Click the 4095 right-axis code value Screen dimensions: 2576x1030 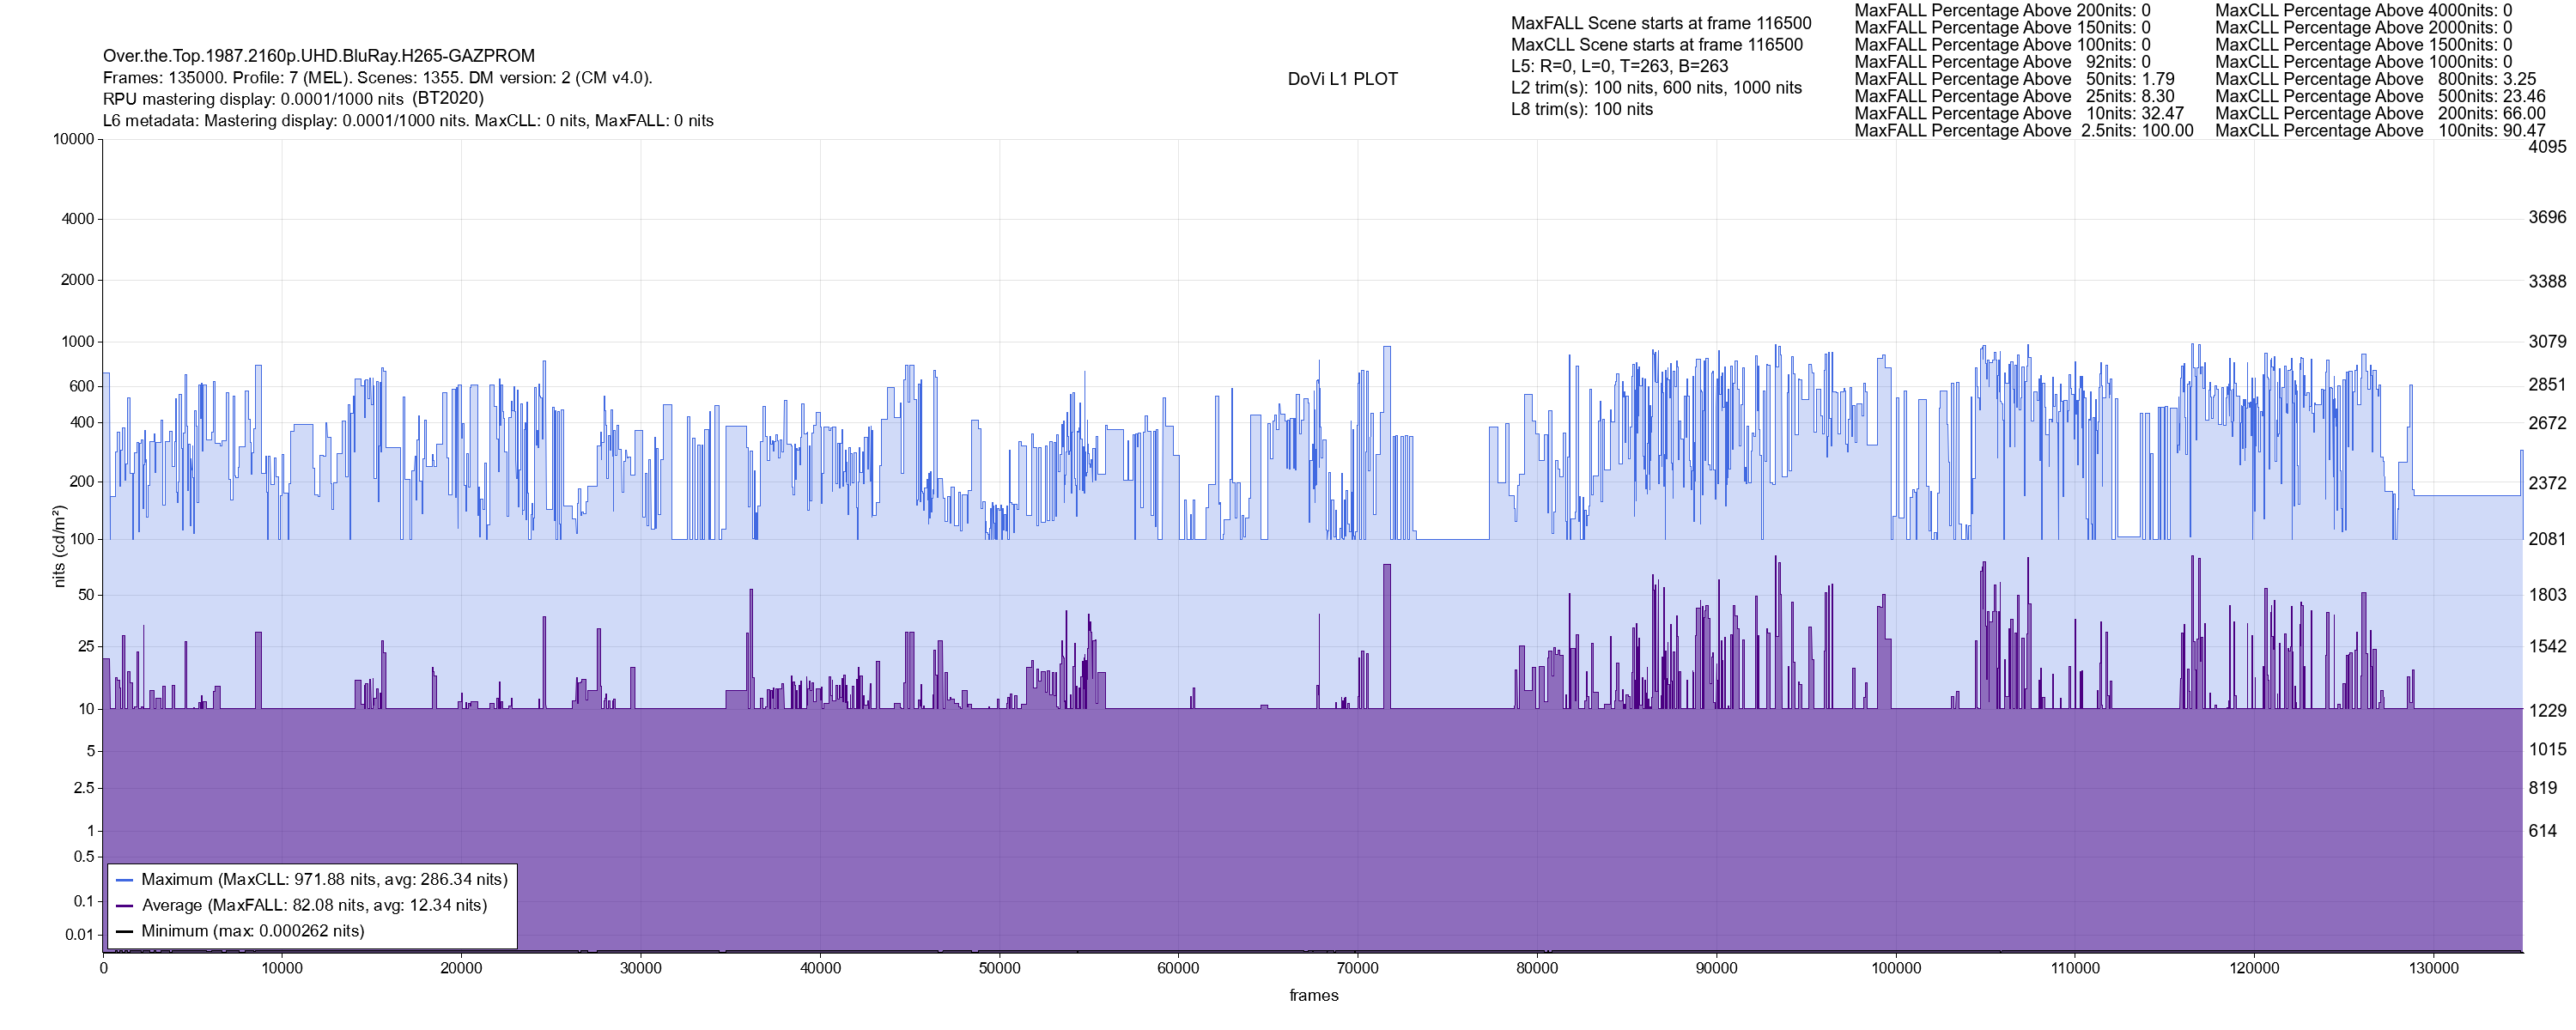2546,147
